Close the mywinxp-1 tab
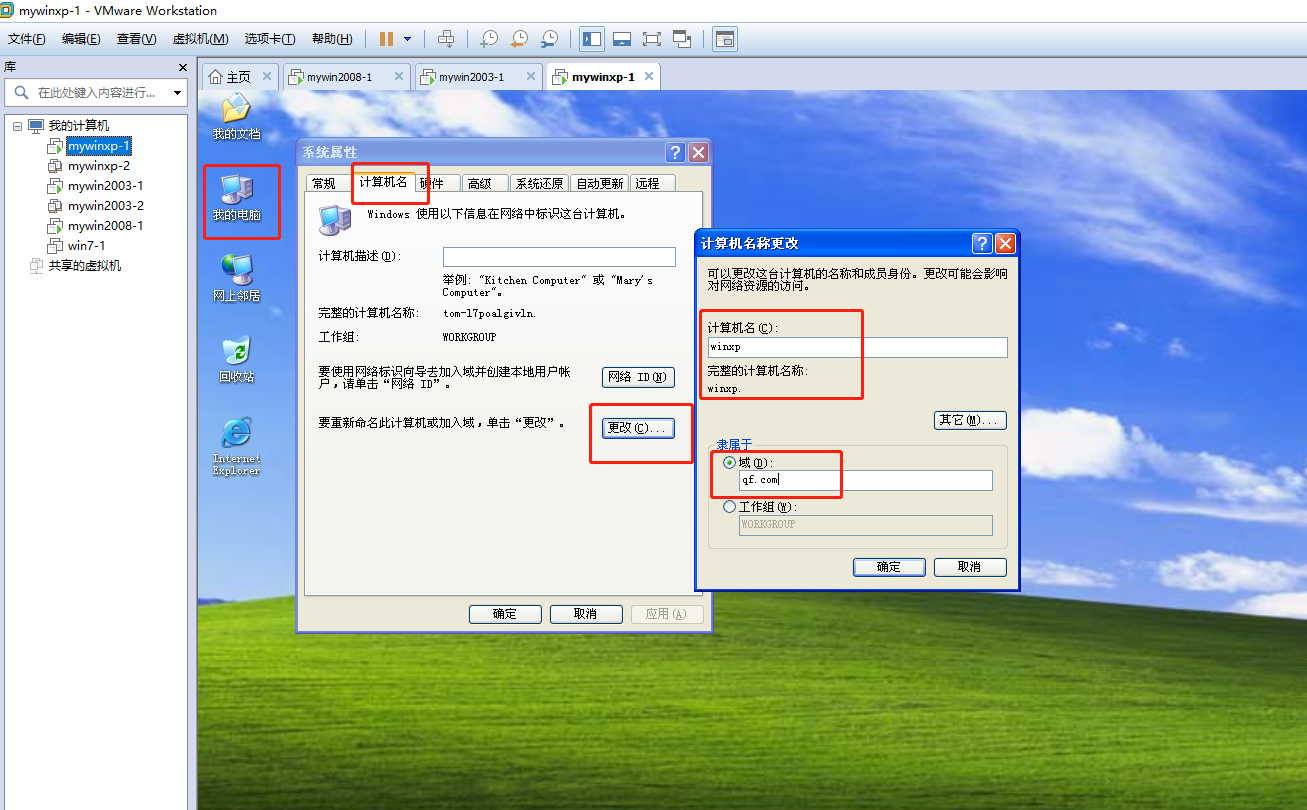Image resolution: width=1307 pixels, height=810 pixels. pos(648,76)
